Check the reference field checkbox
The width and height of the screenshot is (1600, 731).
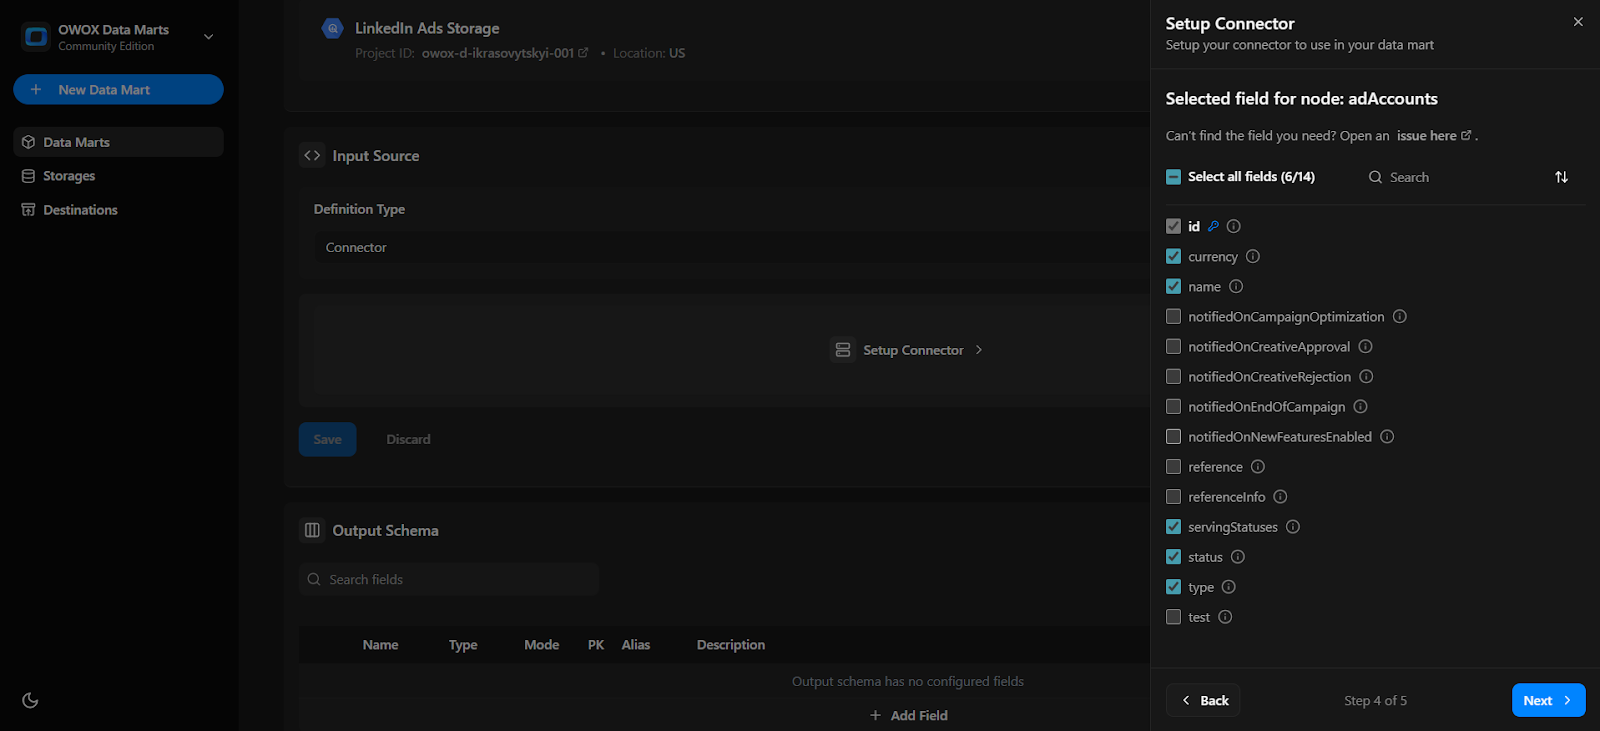point(1173,467)
